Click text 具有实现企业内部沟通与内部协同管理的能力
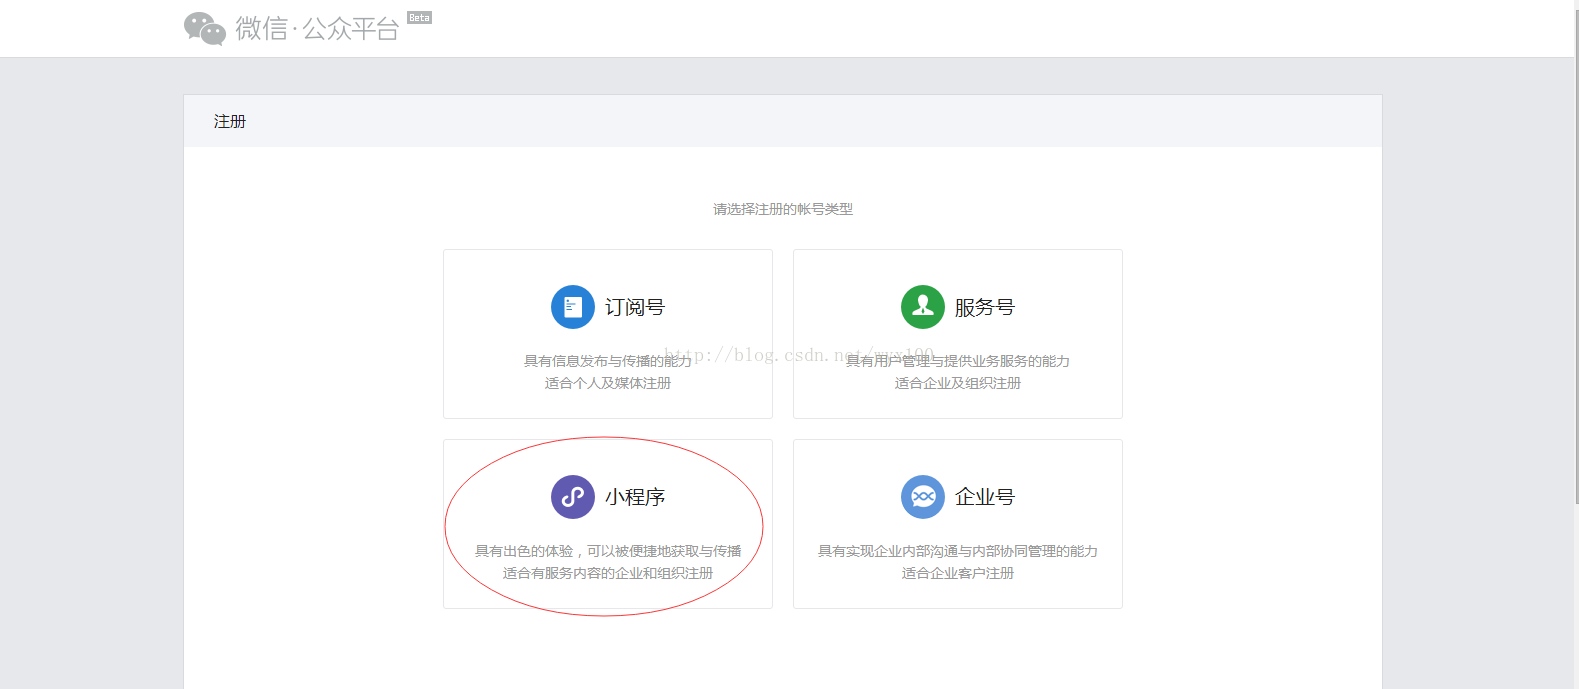 coord(958,551)
